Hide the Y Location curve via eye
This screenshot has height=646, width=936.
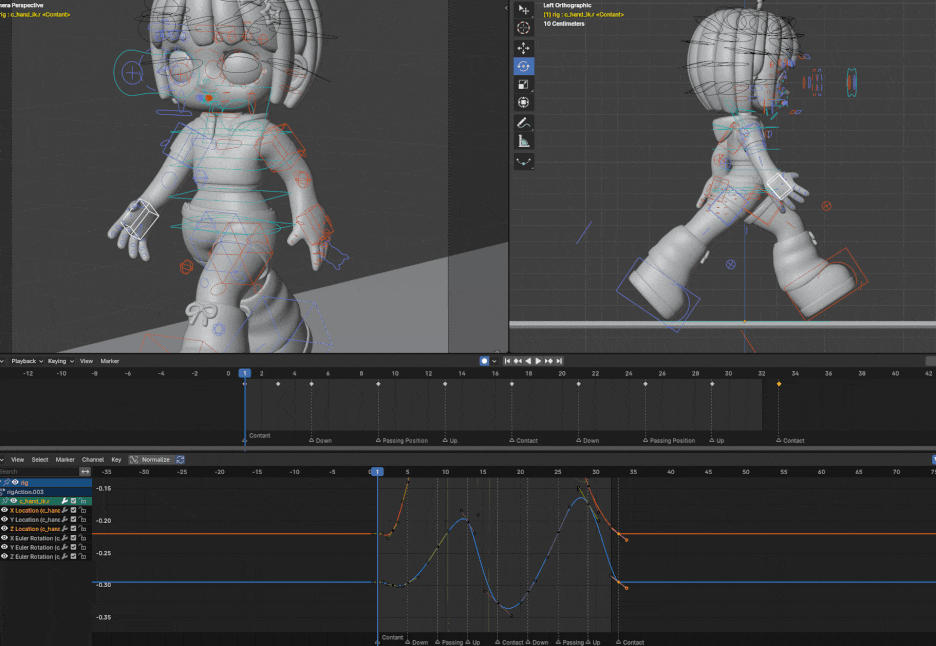pos(4,519)
